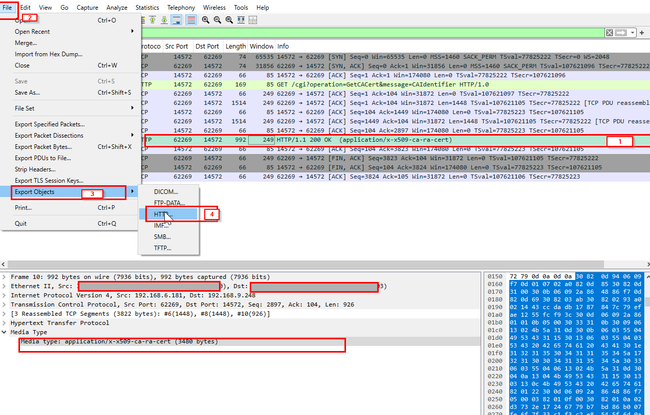Open the Edit menu
The image size is (650, 415).
[x=25, y=7]
